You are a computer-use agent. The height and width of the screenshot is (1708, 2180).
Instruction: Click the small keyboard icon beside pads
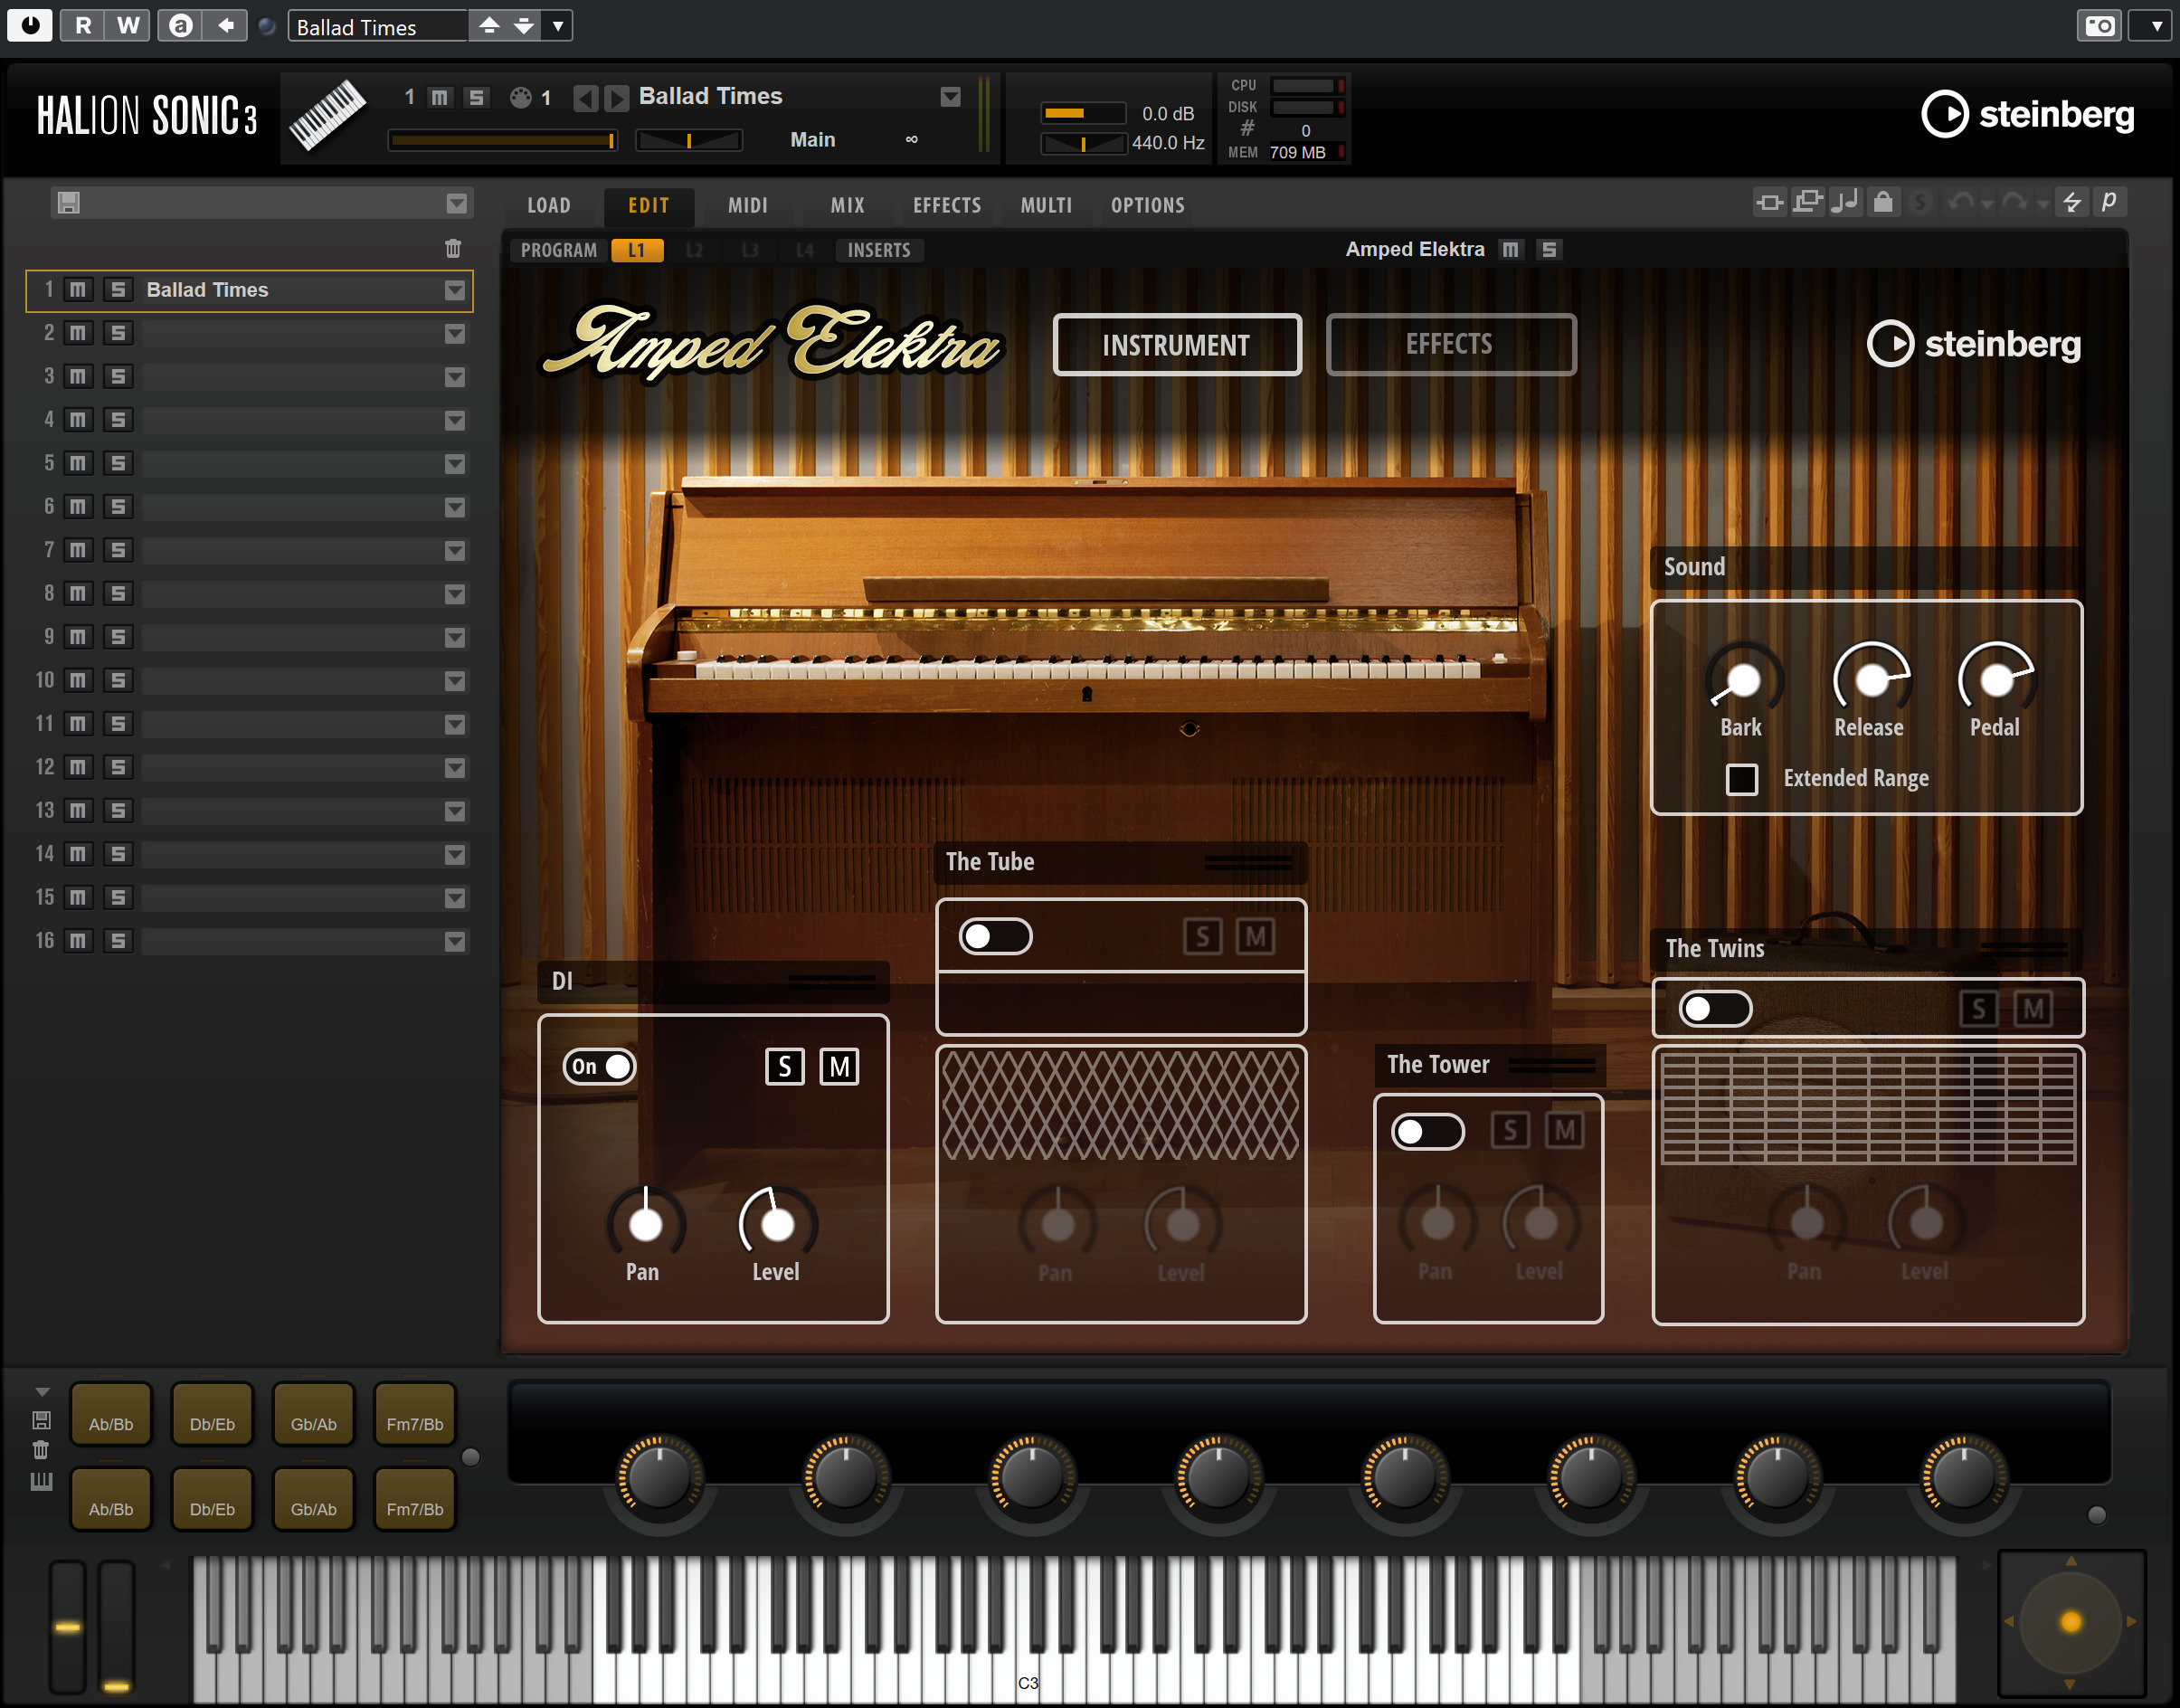[x=41, y=1481]
